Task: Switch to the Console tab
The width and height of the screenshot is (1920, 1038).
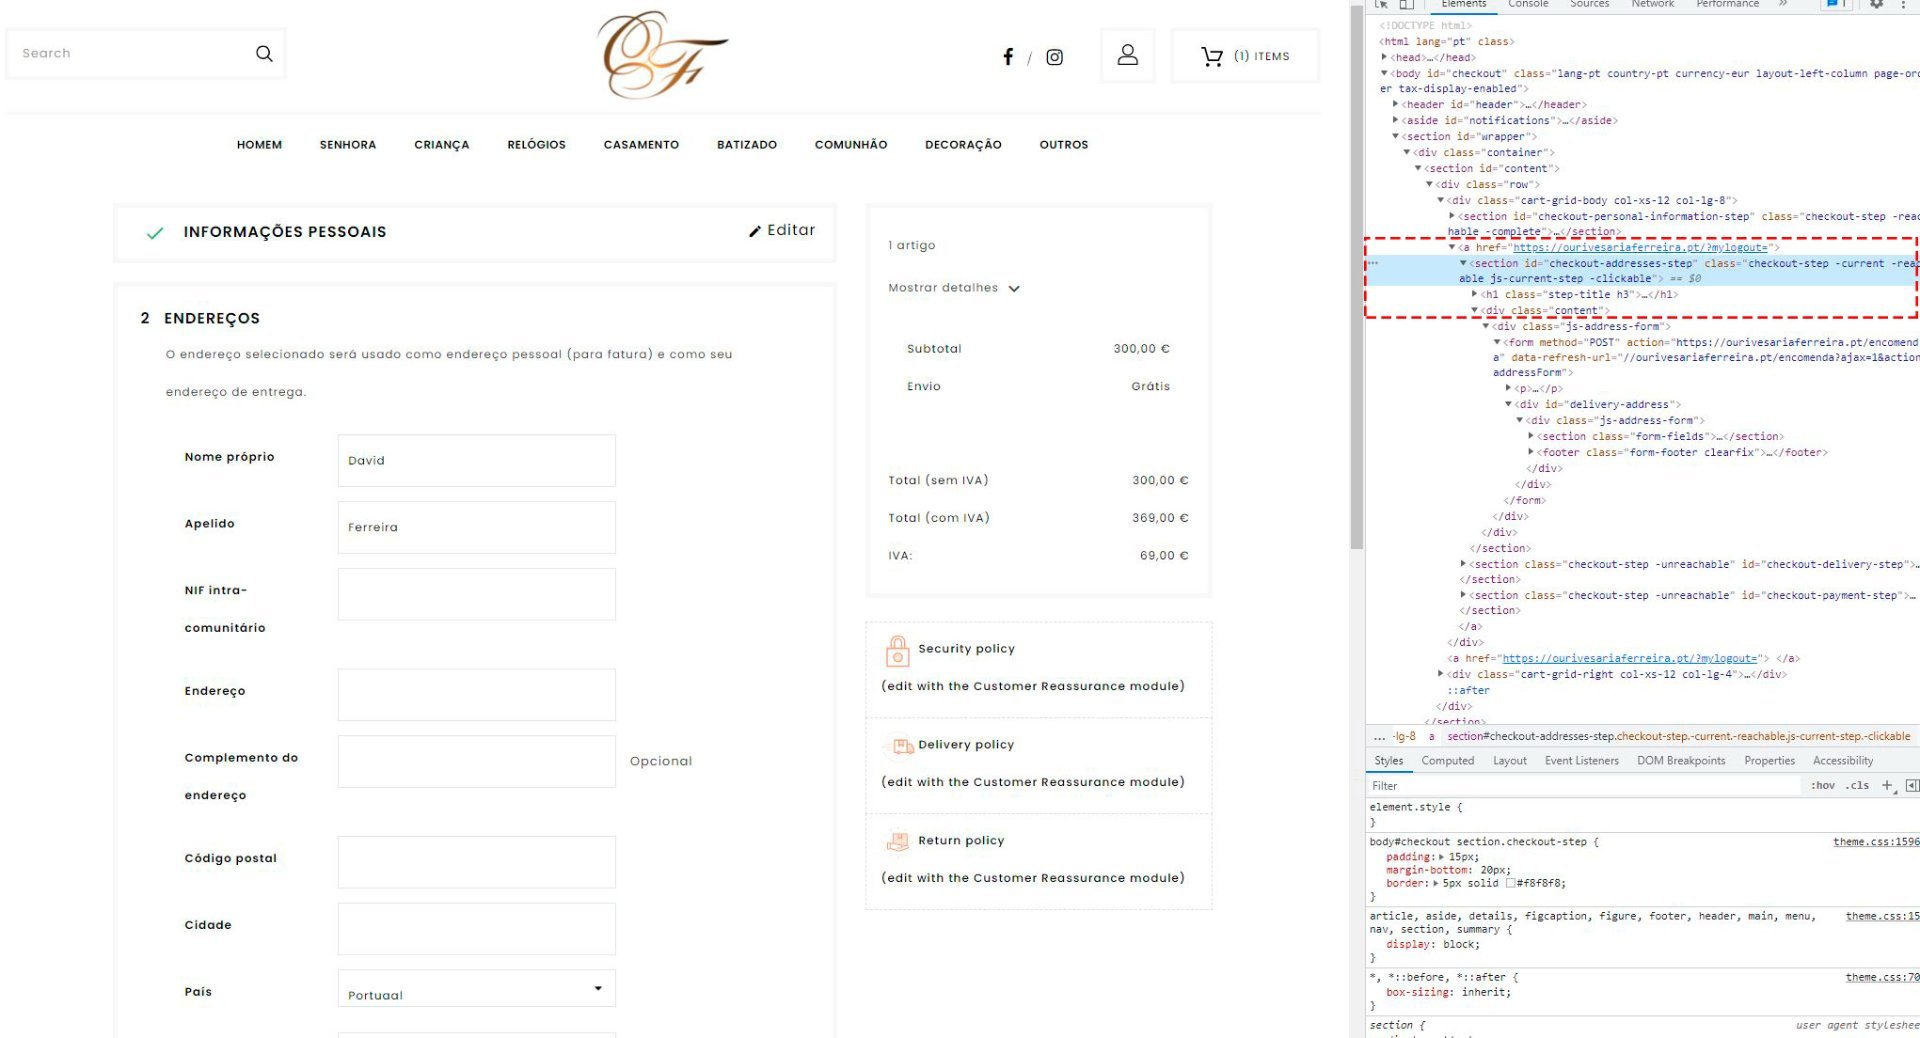Action: tap(1528, 4)
